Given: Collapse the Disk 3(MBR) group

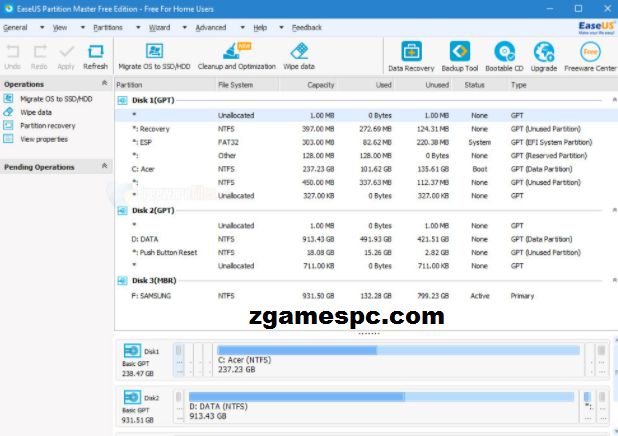Looking at the screenshot, I should [614, 281].
